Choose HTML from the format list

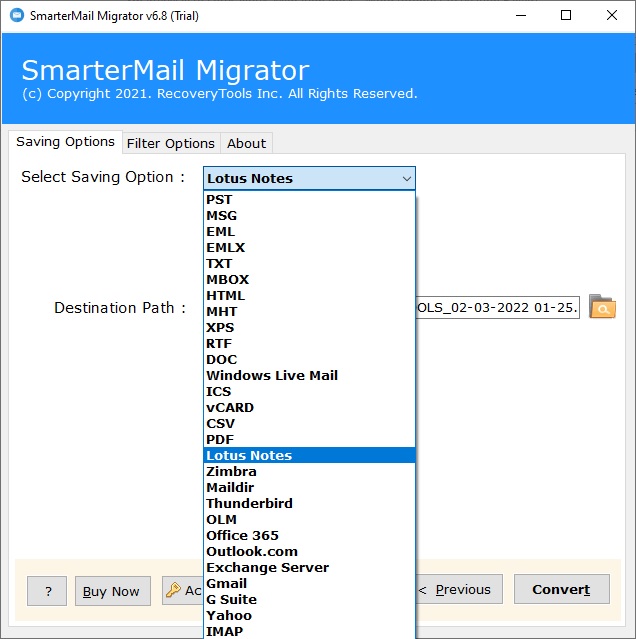coord(309,295)
